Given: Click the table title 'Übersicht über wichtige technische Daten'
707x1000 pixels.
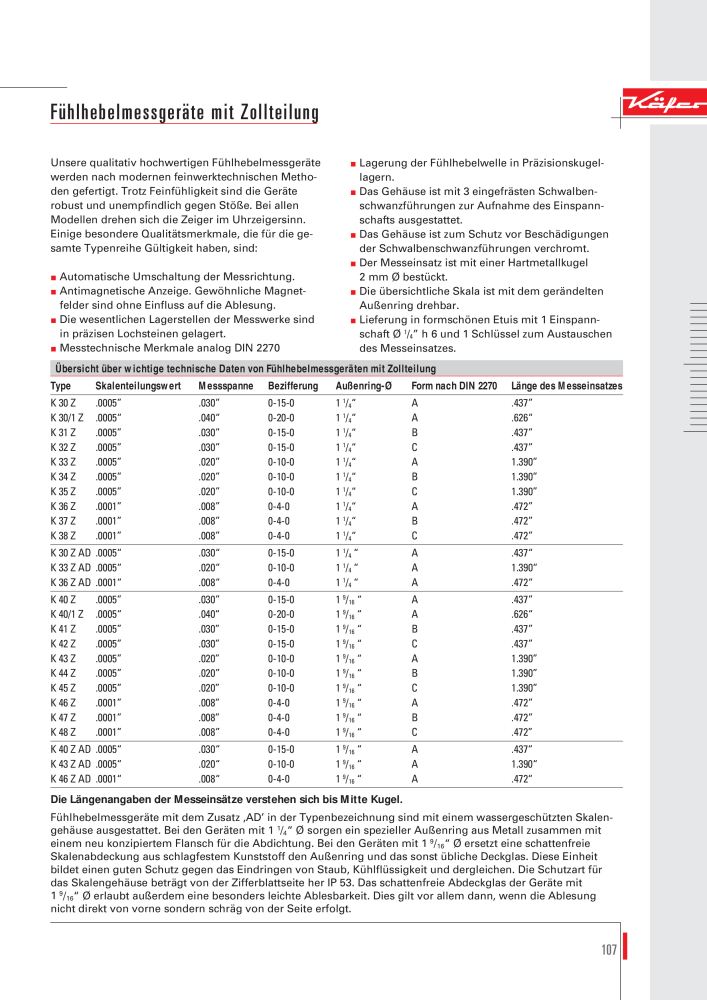Looking at the screenshot, I should (x=245, y=369).
